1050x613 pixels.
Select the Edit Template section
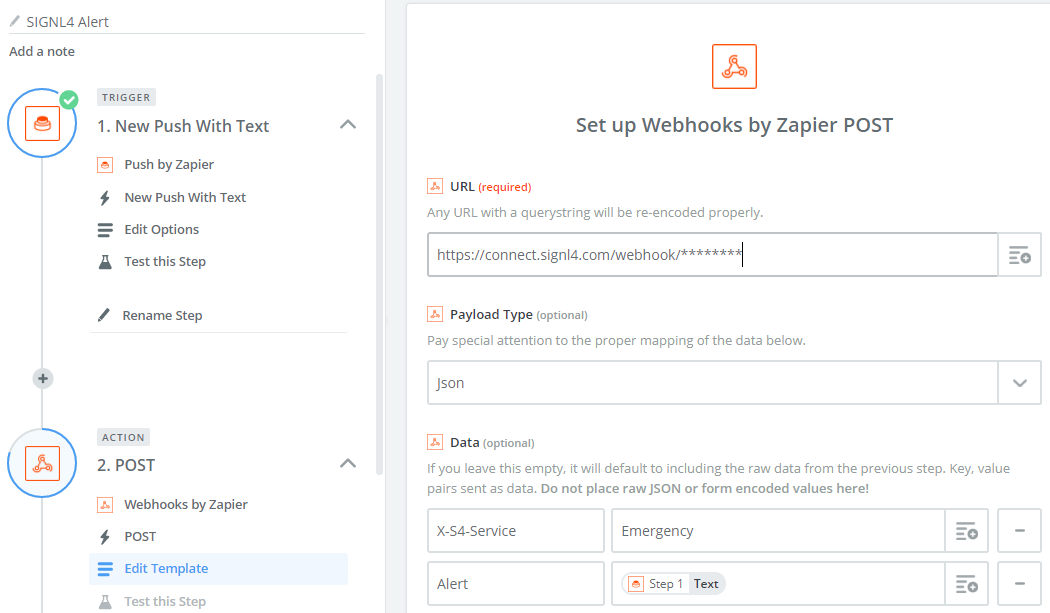[218, 569]
